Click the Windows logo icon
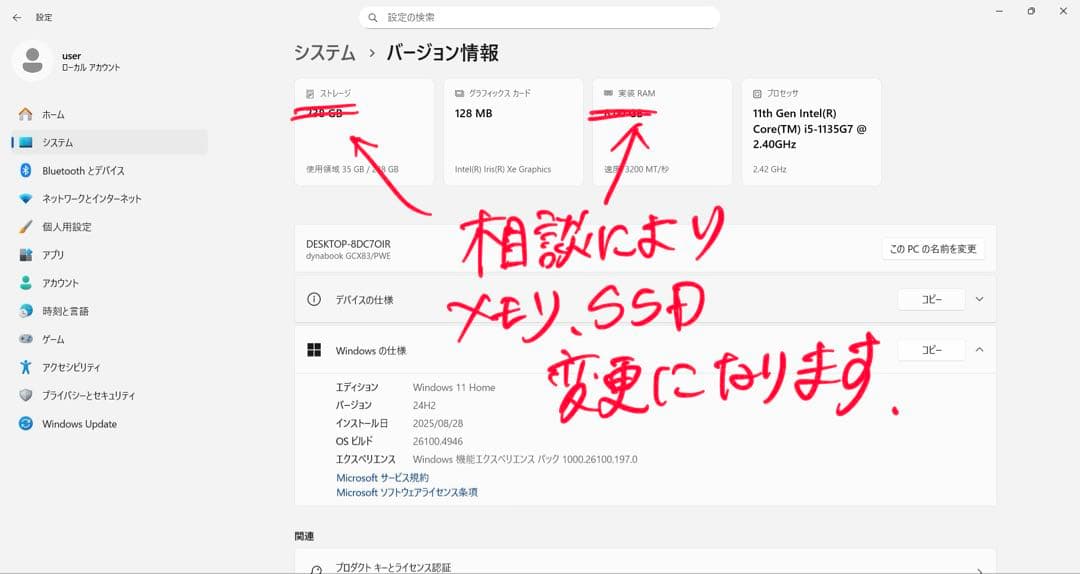 314,350
